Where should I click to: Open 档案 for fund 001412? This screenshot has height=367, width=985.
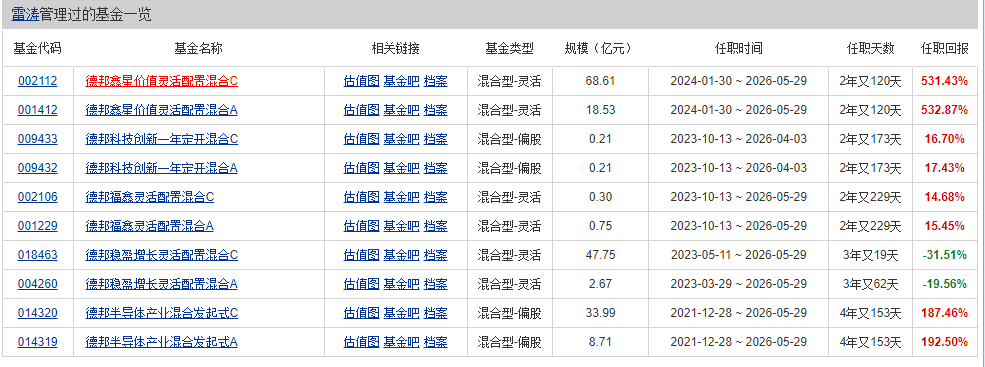click(435, 110)
